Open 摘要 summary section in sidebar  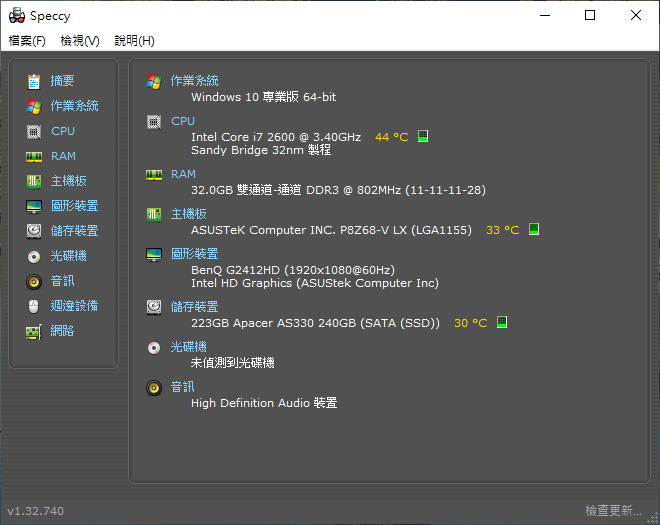(62, 81)
